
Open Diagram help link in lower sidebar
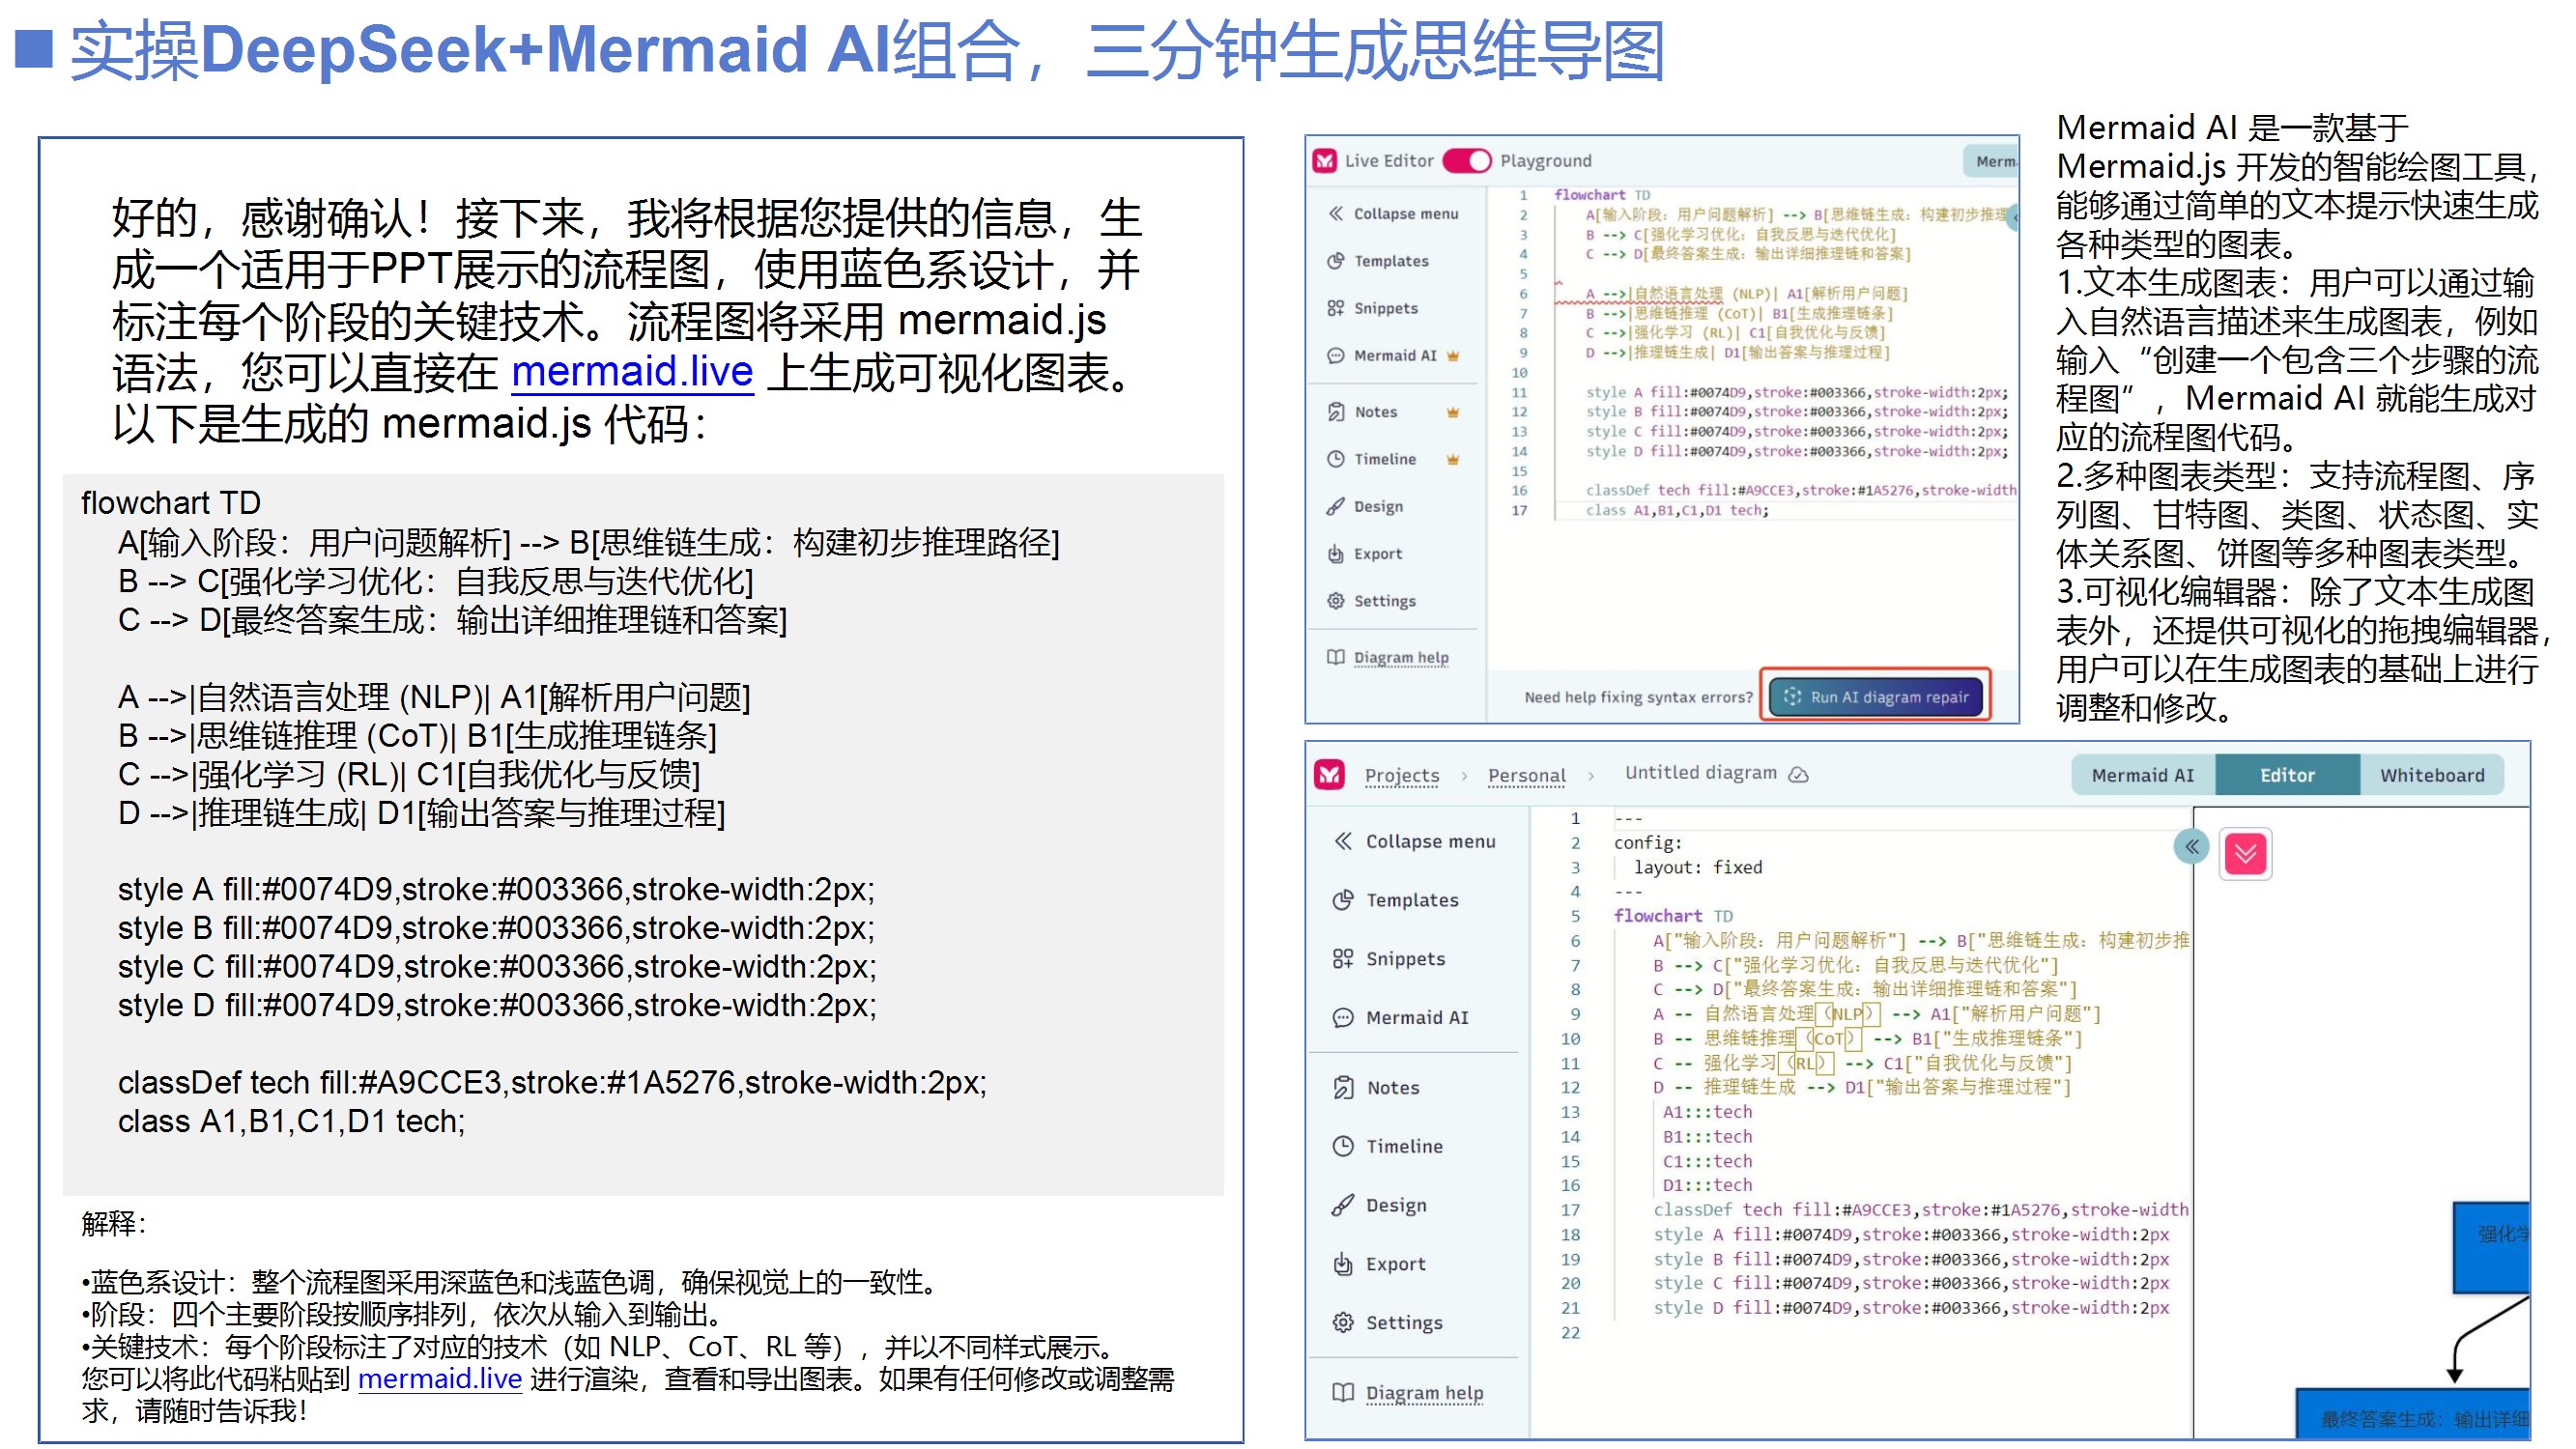click(x=1423, y=1392)
